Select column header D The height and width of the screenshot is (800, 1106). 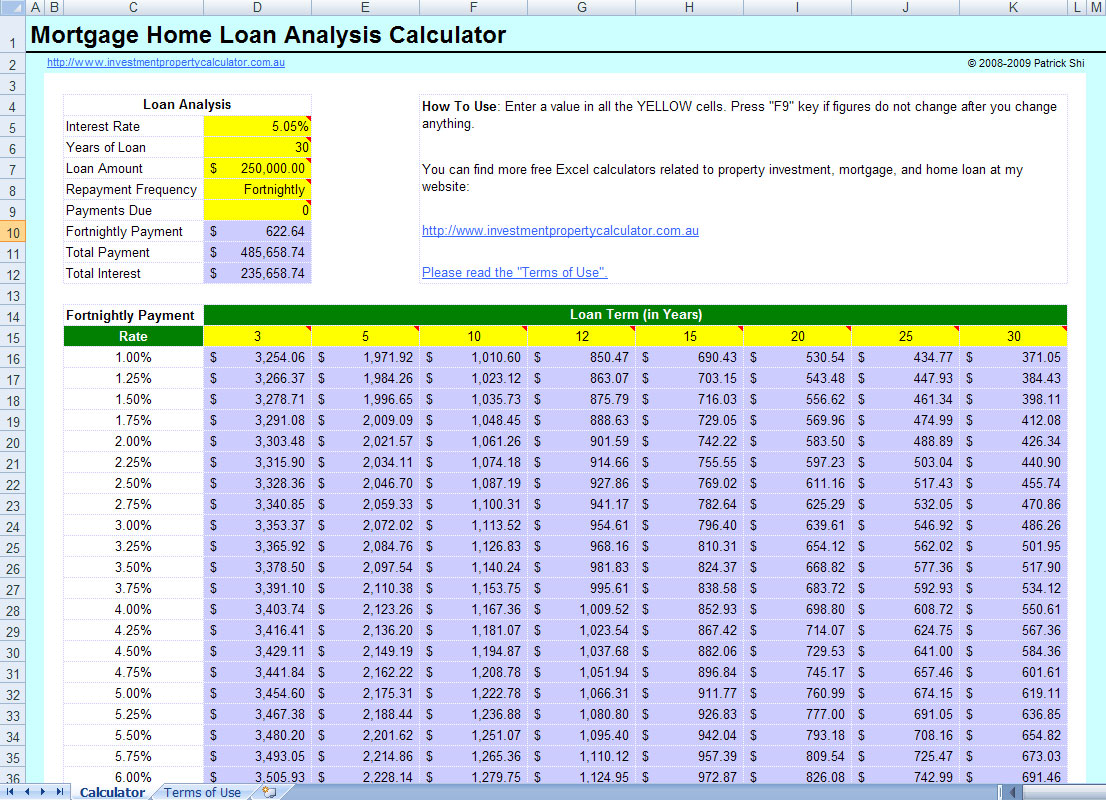[x=257, y=8]
